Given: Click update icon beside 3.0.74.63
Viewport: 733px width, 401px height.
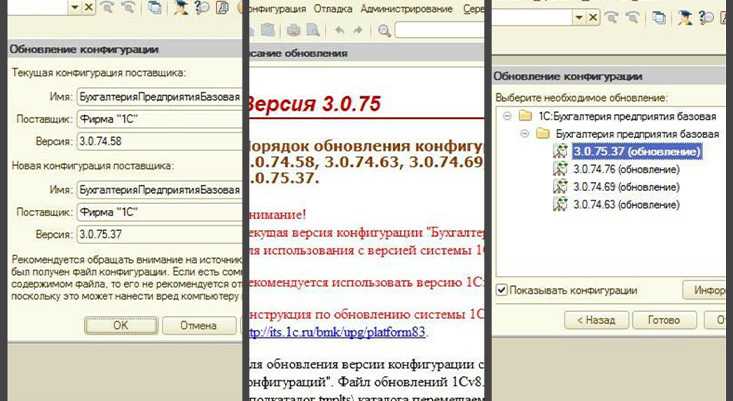Looking at the screenshot, I should (x=561, y=204).
